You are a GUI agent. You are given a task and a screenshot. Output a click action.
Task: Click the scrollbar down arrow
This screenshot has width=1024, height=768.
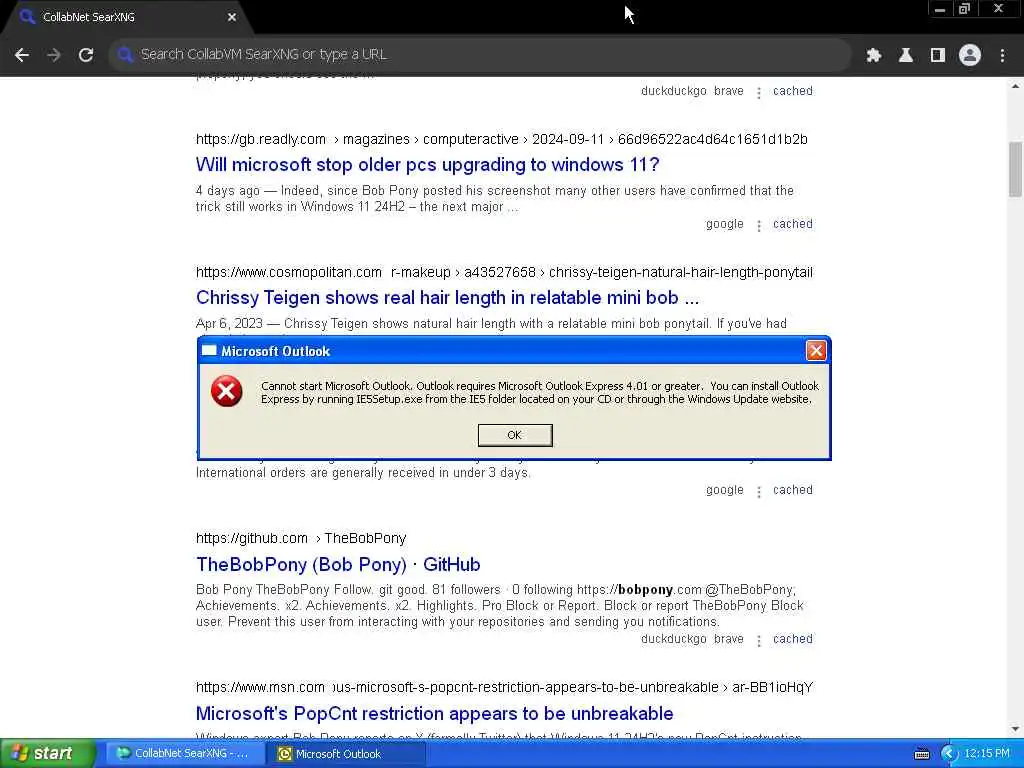[1015, 729]
